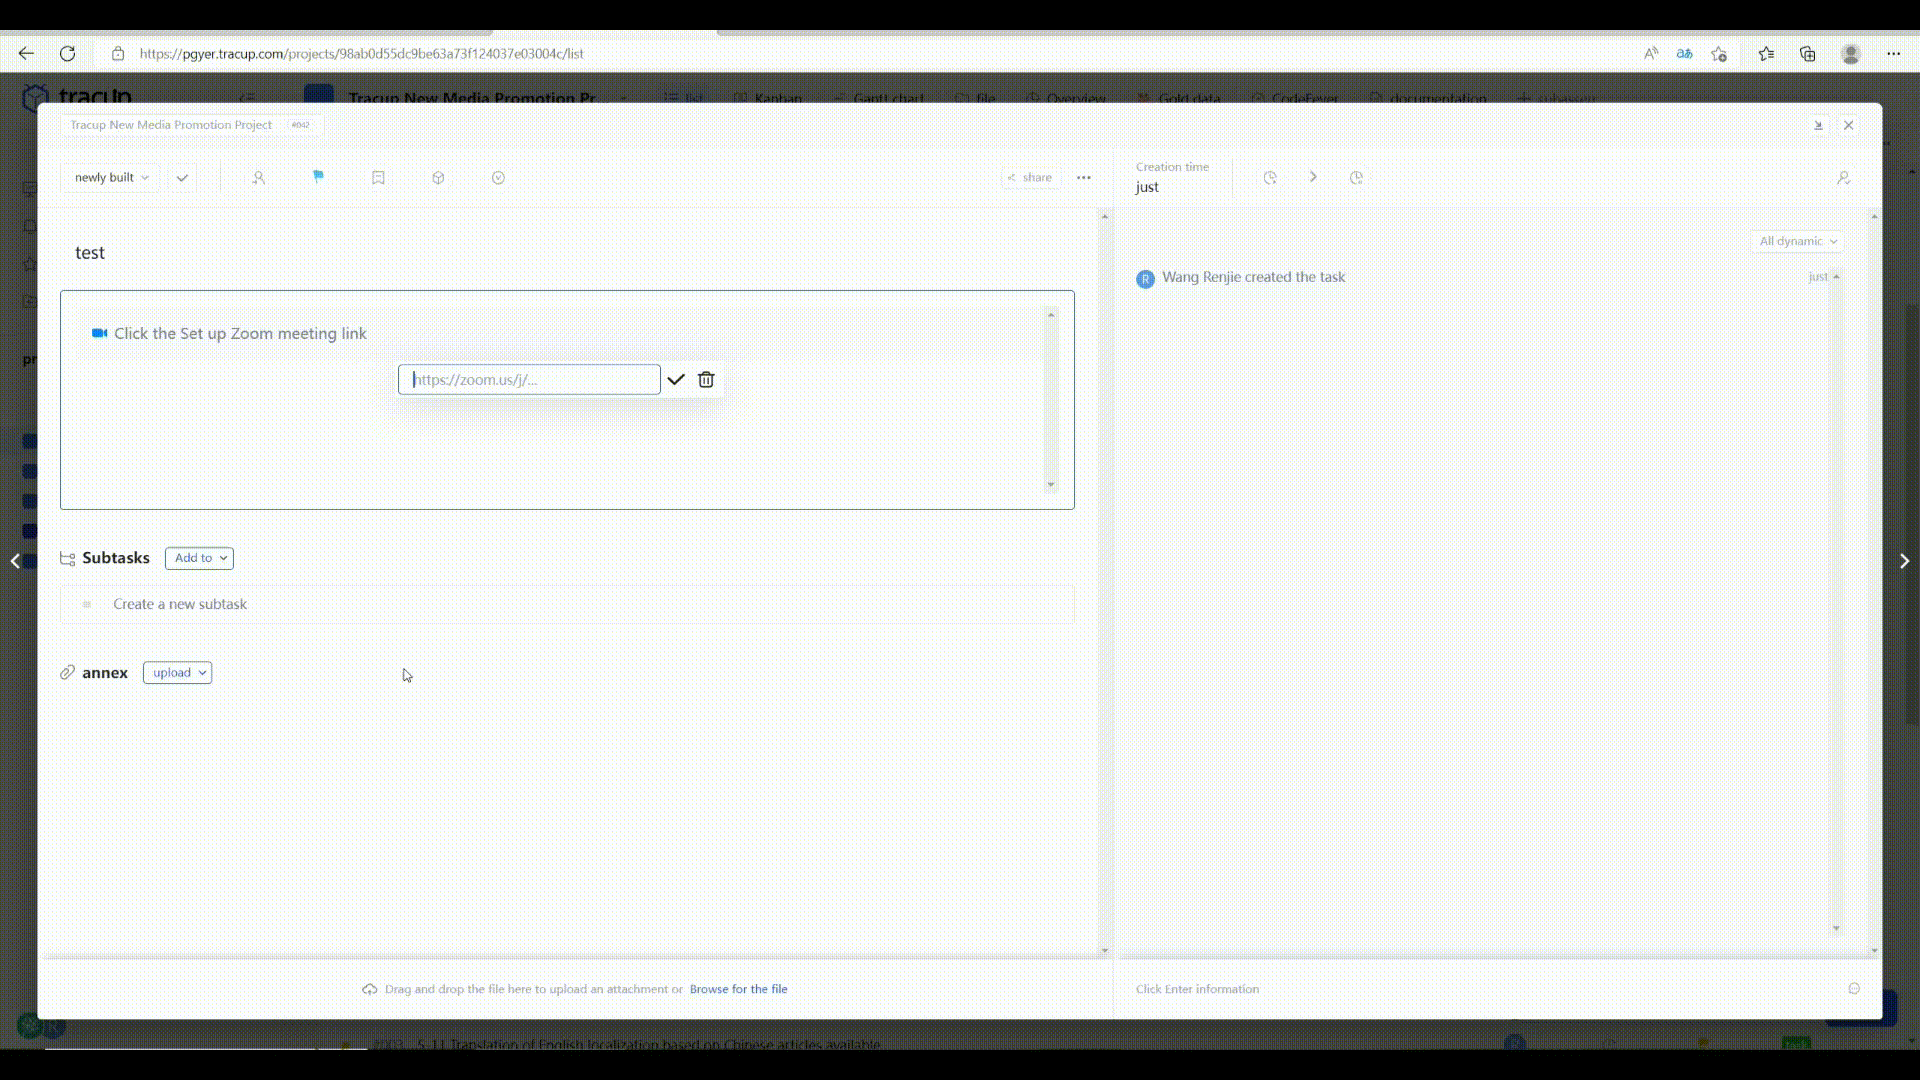The image size is (1920, 1080).
Task: Click the bookmark icon in task toolbar
Action: [378, 178]
